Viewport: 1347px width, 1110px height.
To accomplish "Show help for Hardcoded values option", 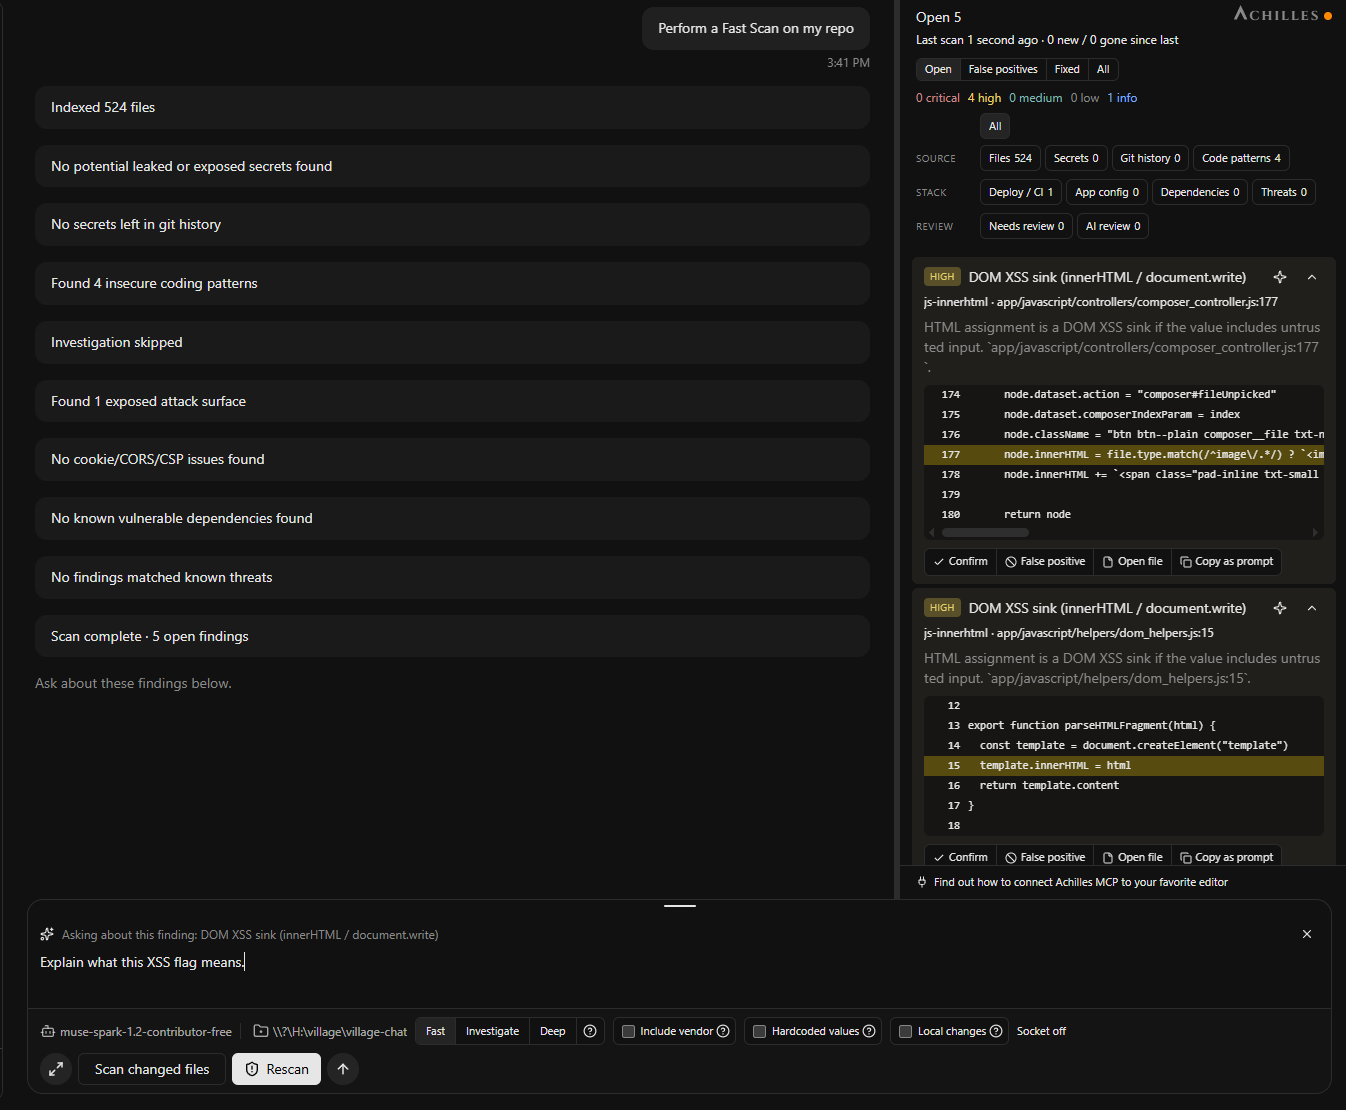I will point(869,1031).
